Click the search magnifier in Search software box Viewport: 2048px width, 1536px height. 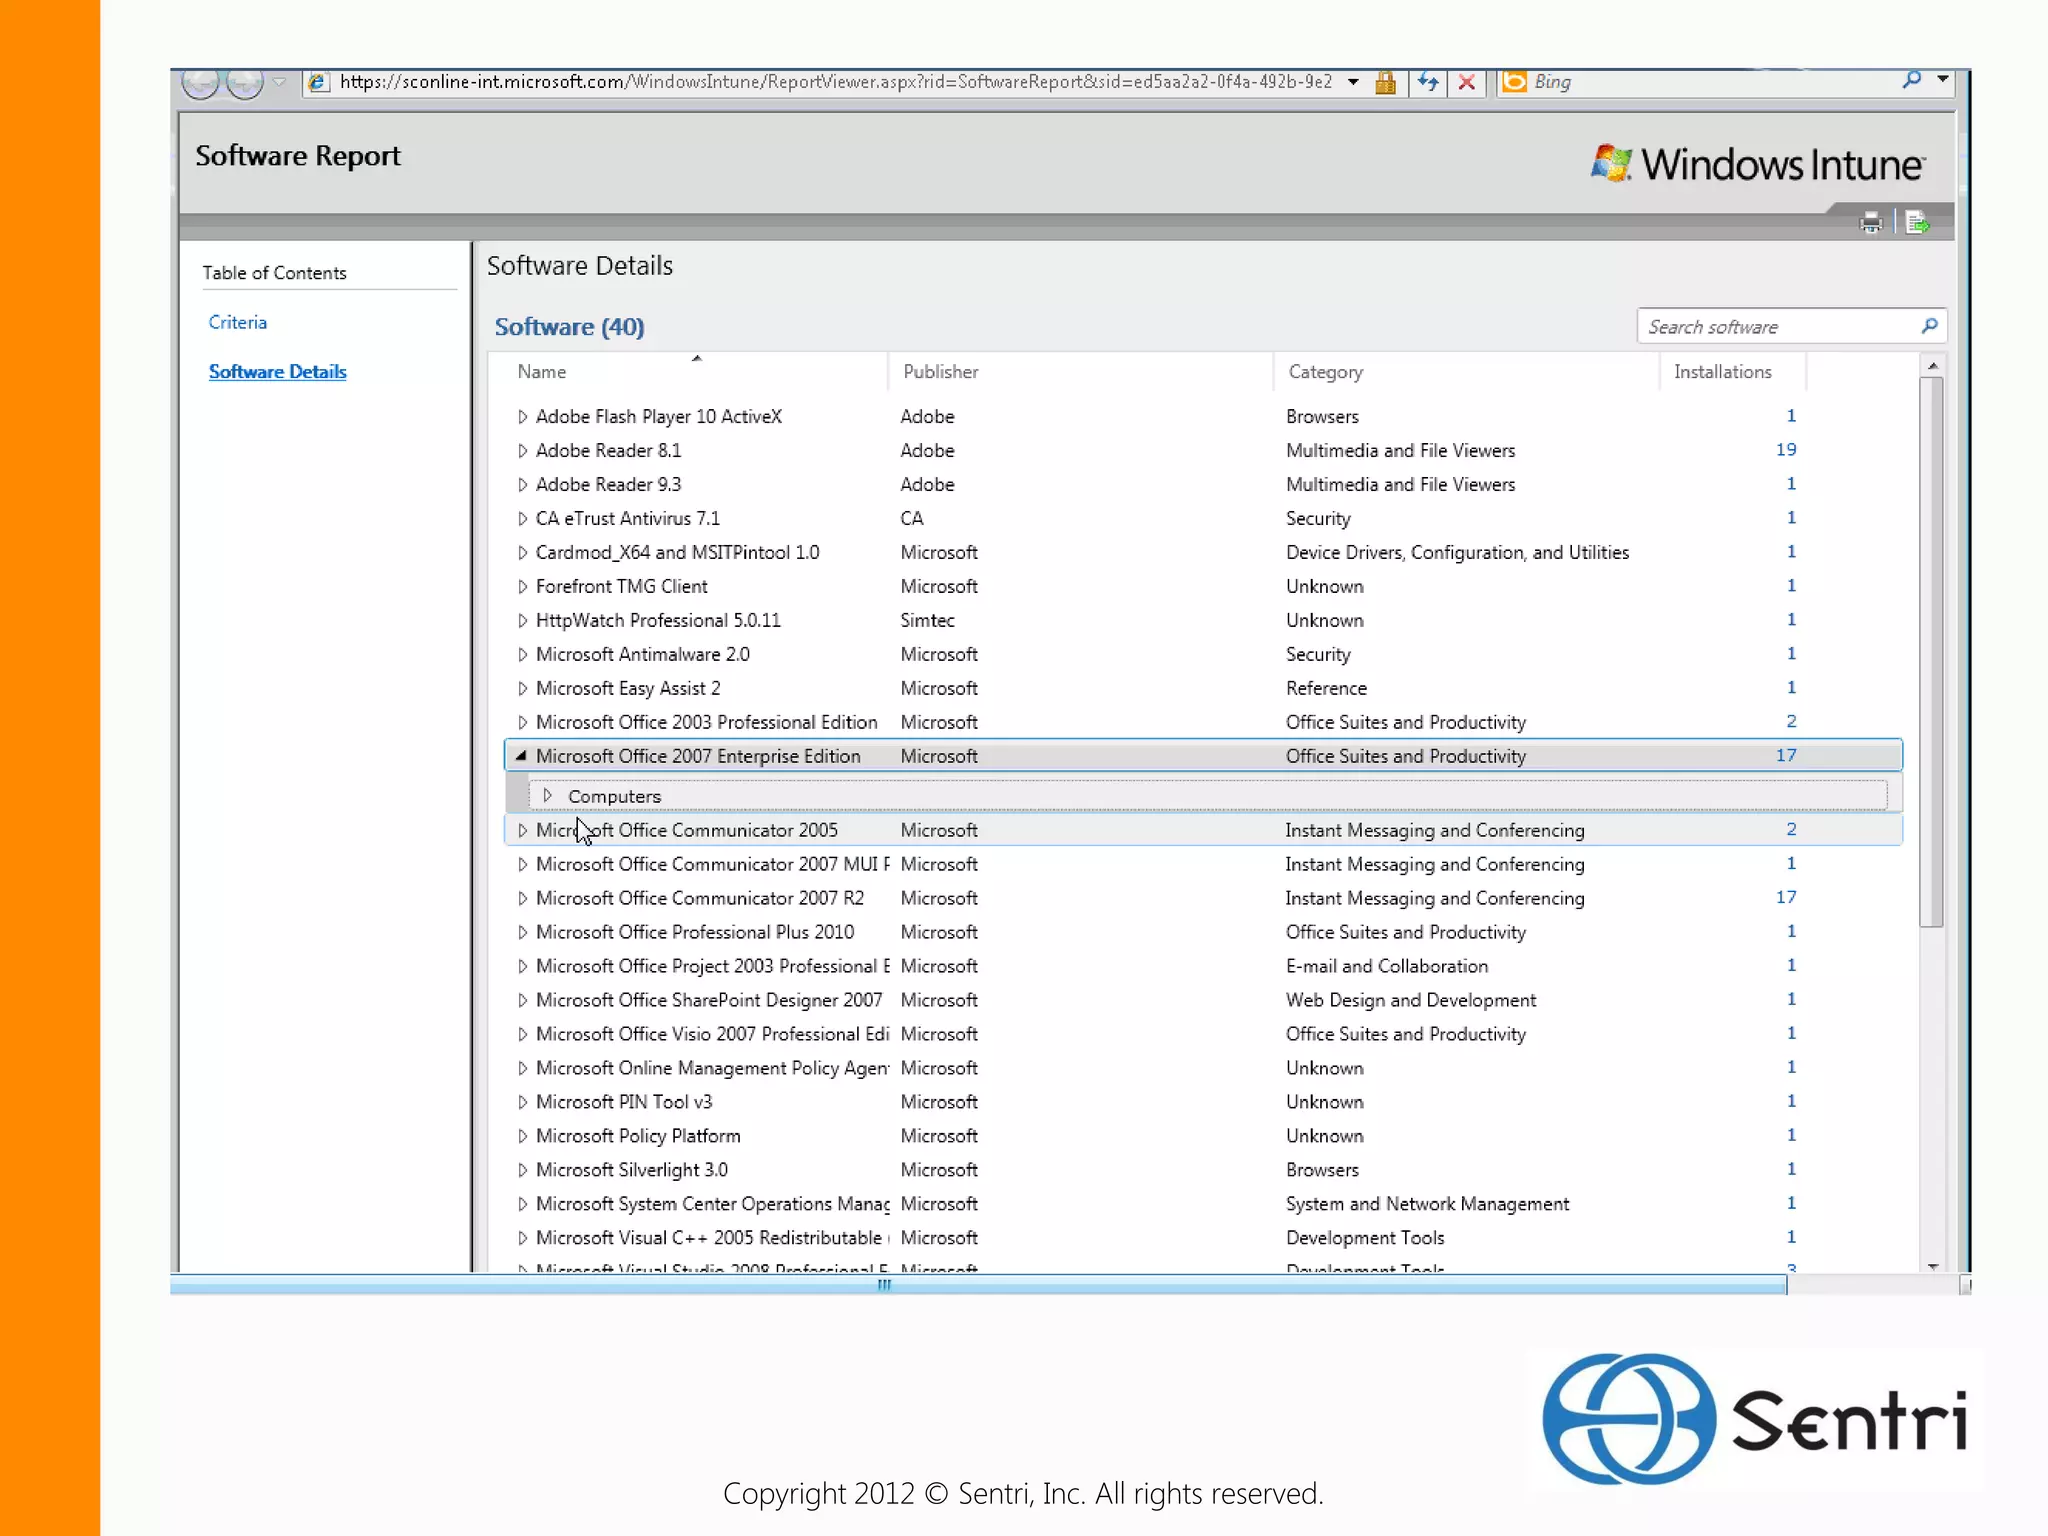coord(1929,326)
